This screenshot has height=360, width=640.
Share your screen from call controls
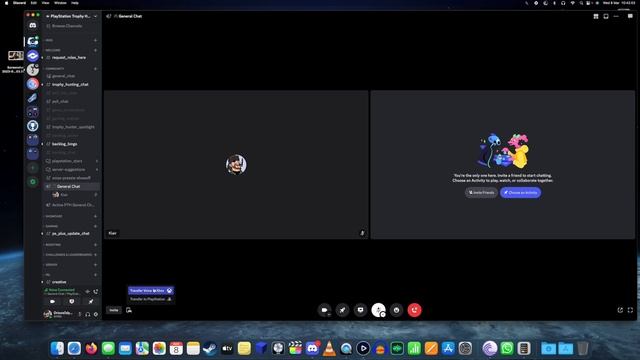pos(360,310)
